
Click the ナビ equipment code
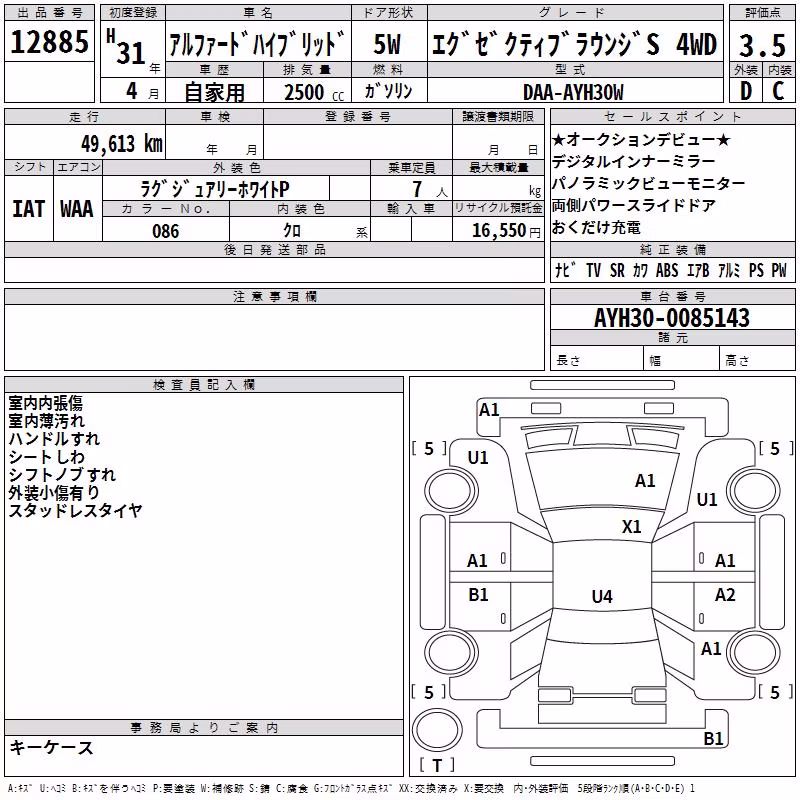[x=565, y=270]
